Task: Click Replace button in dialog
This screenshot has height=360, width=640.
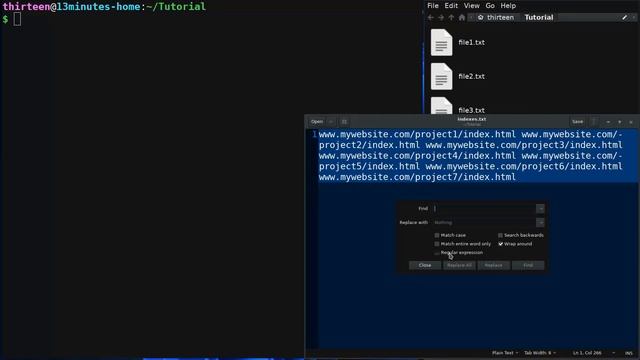Action: [x=493, y=265]
